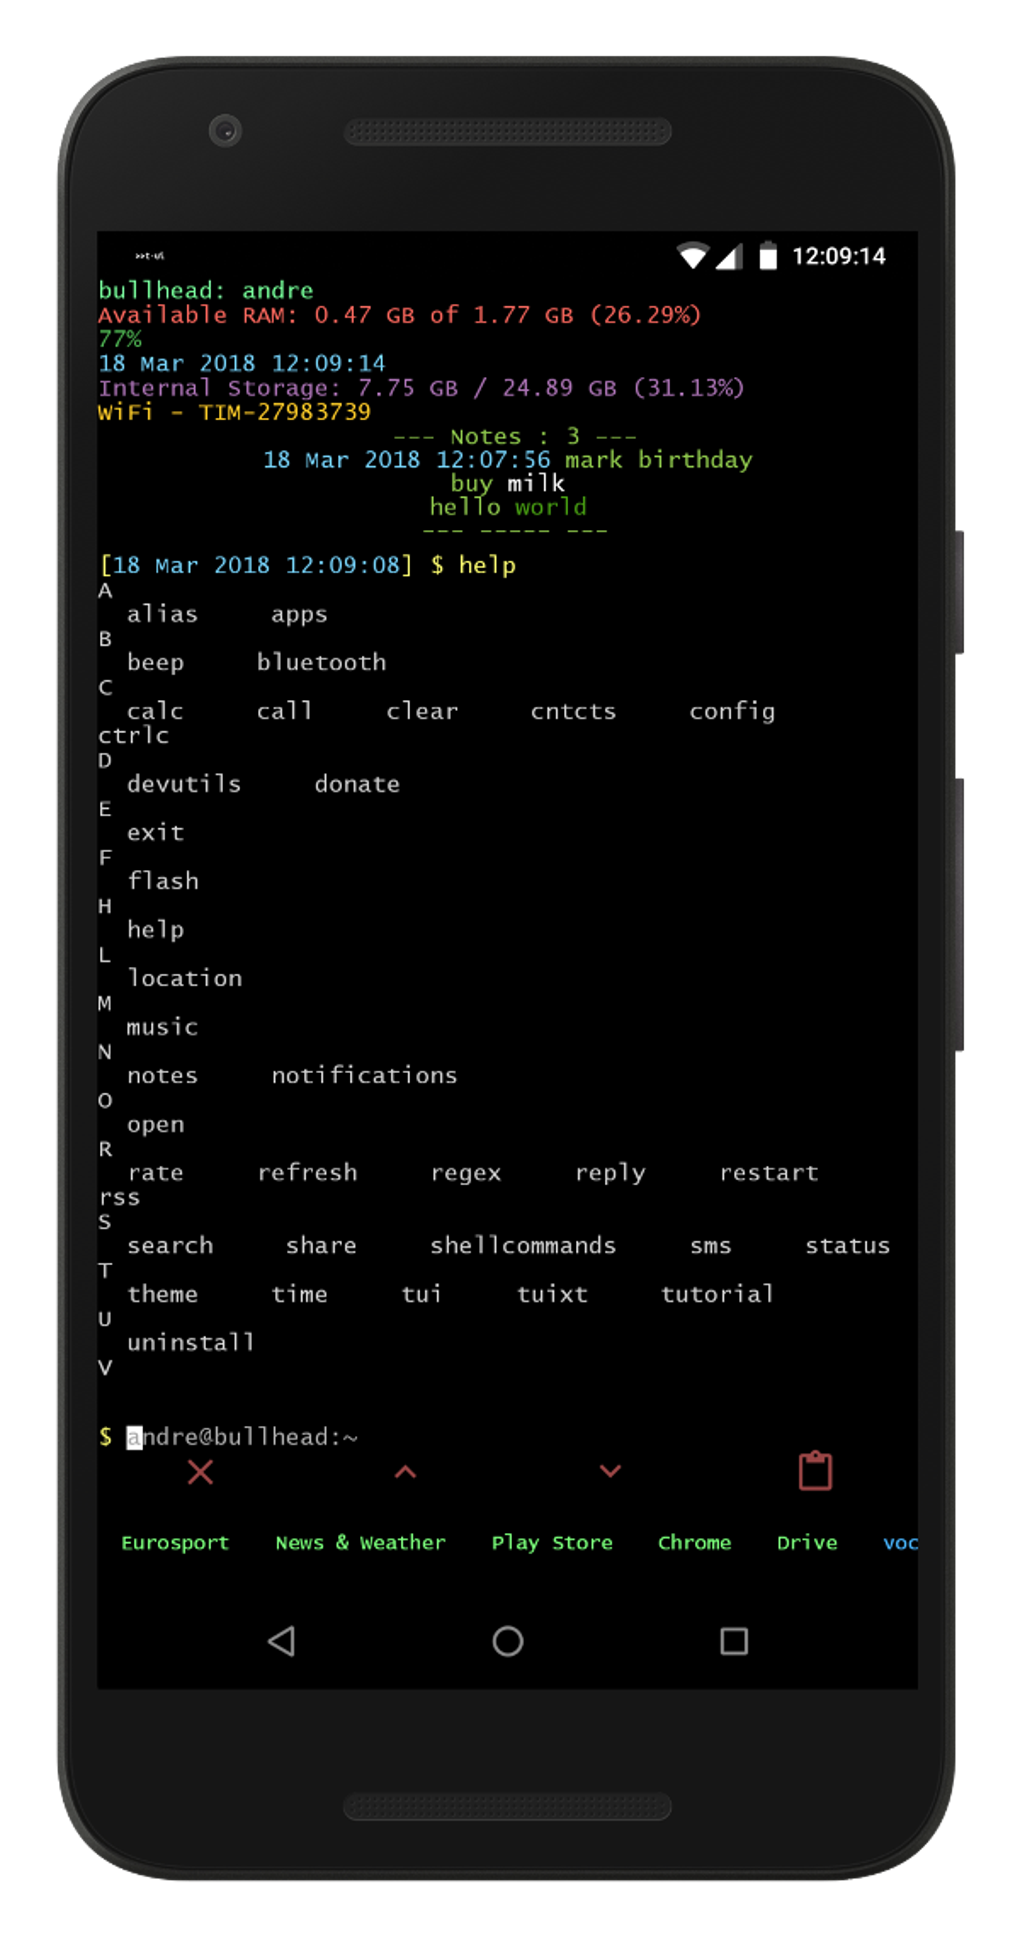
Task: Select the time command
Action: (299, 1293)
